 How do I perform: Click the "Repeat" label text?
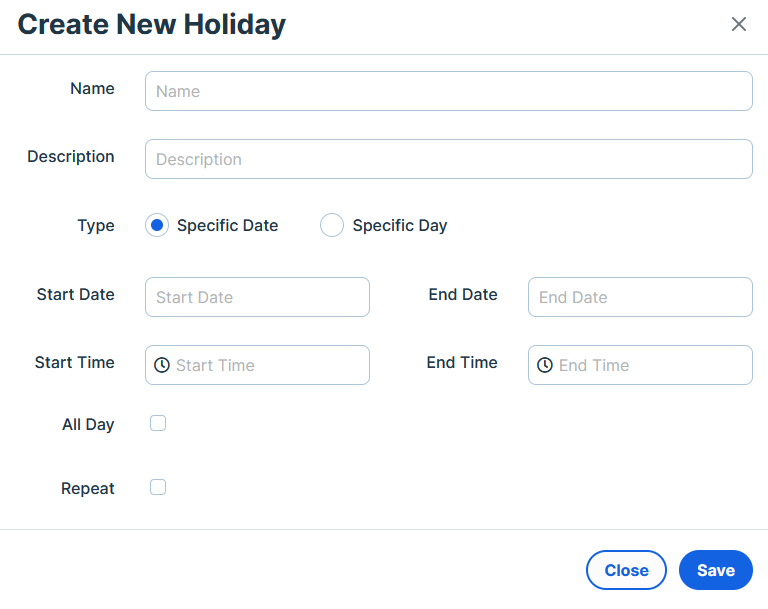[88, 488]
